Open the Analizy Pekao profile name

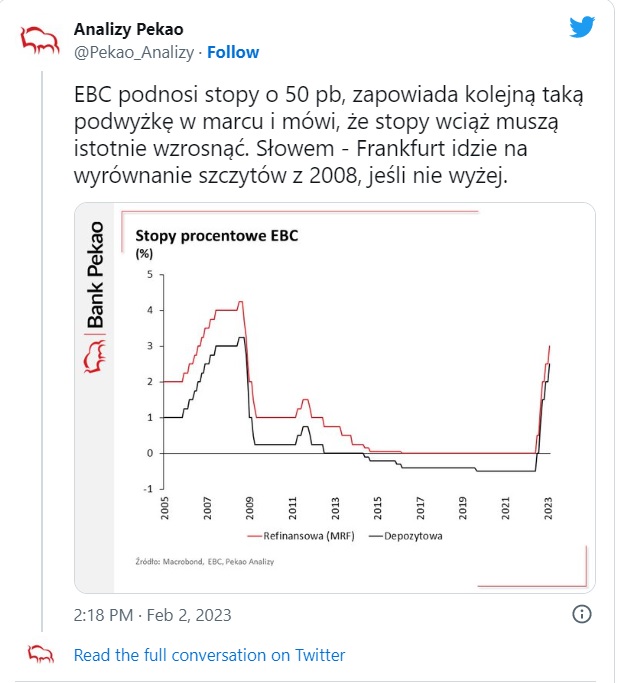coord(129,30)
